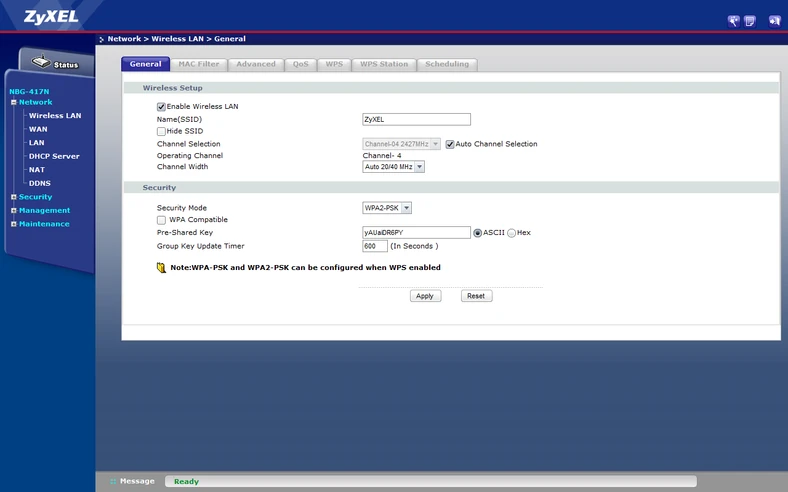Open the router Status icon panel

(55, 63)
